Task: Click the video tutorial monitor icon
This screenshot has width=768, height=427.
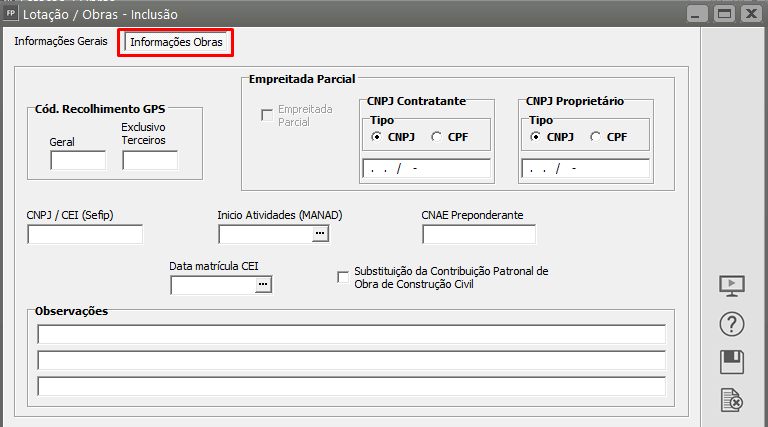Action: point(733,285)
